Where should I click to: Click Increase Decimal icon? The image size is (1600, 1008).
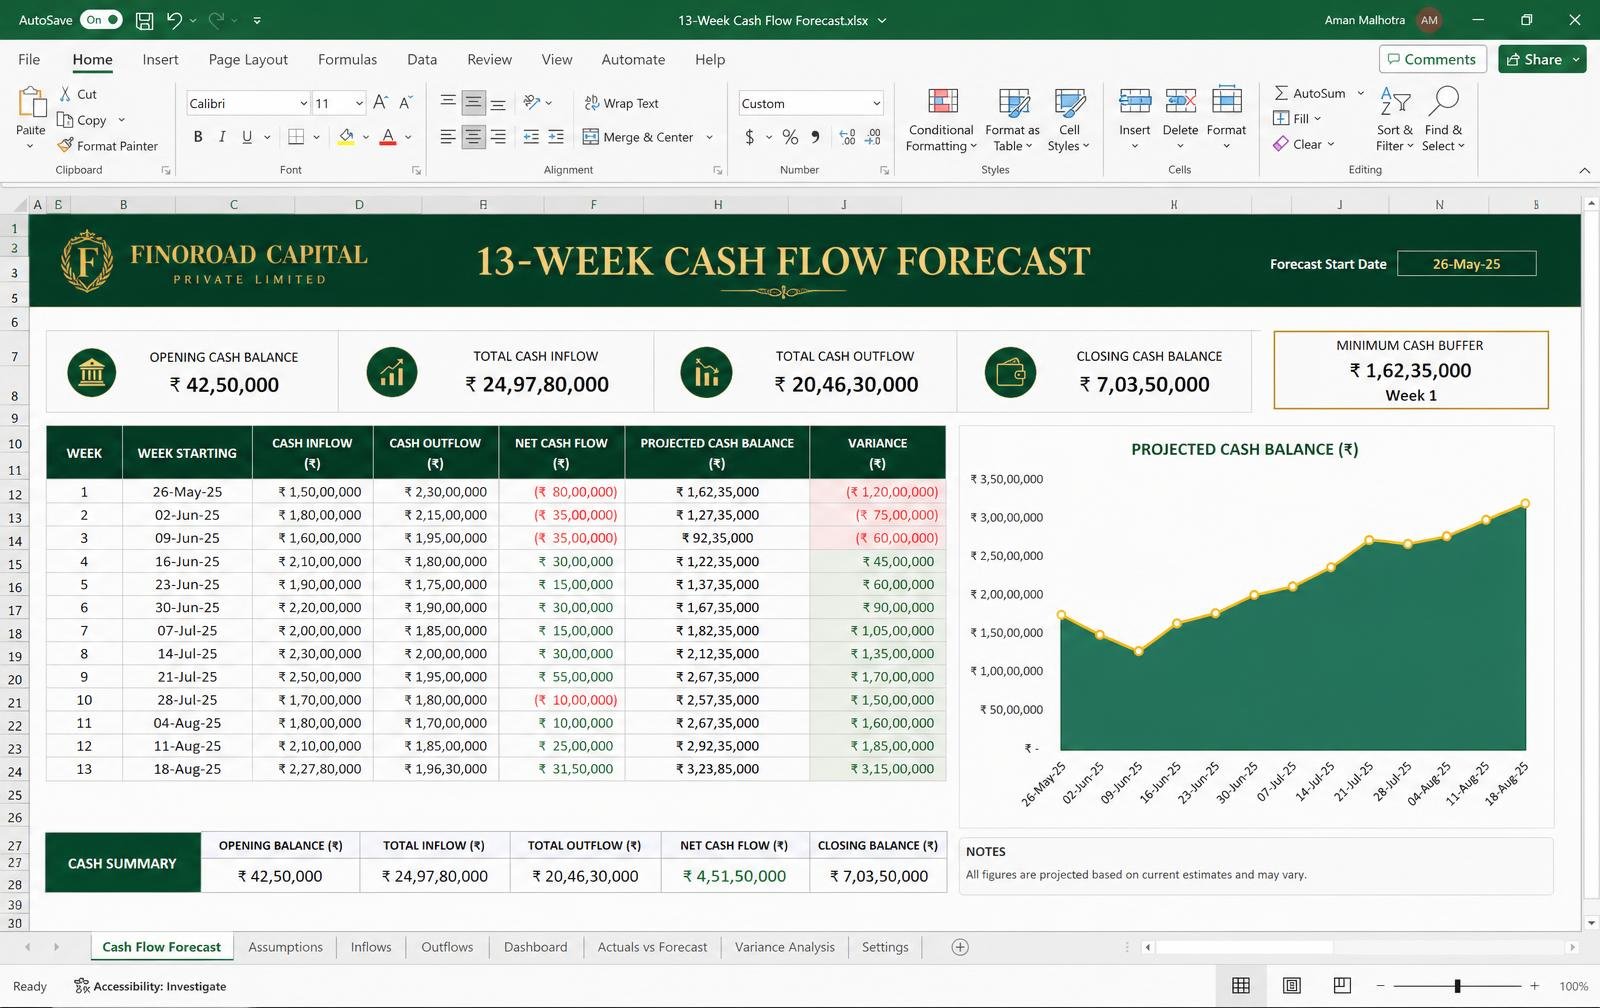click(x=848, y=137)
